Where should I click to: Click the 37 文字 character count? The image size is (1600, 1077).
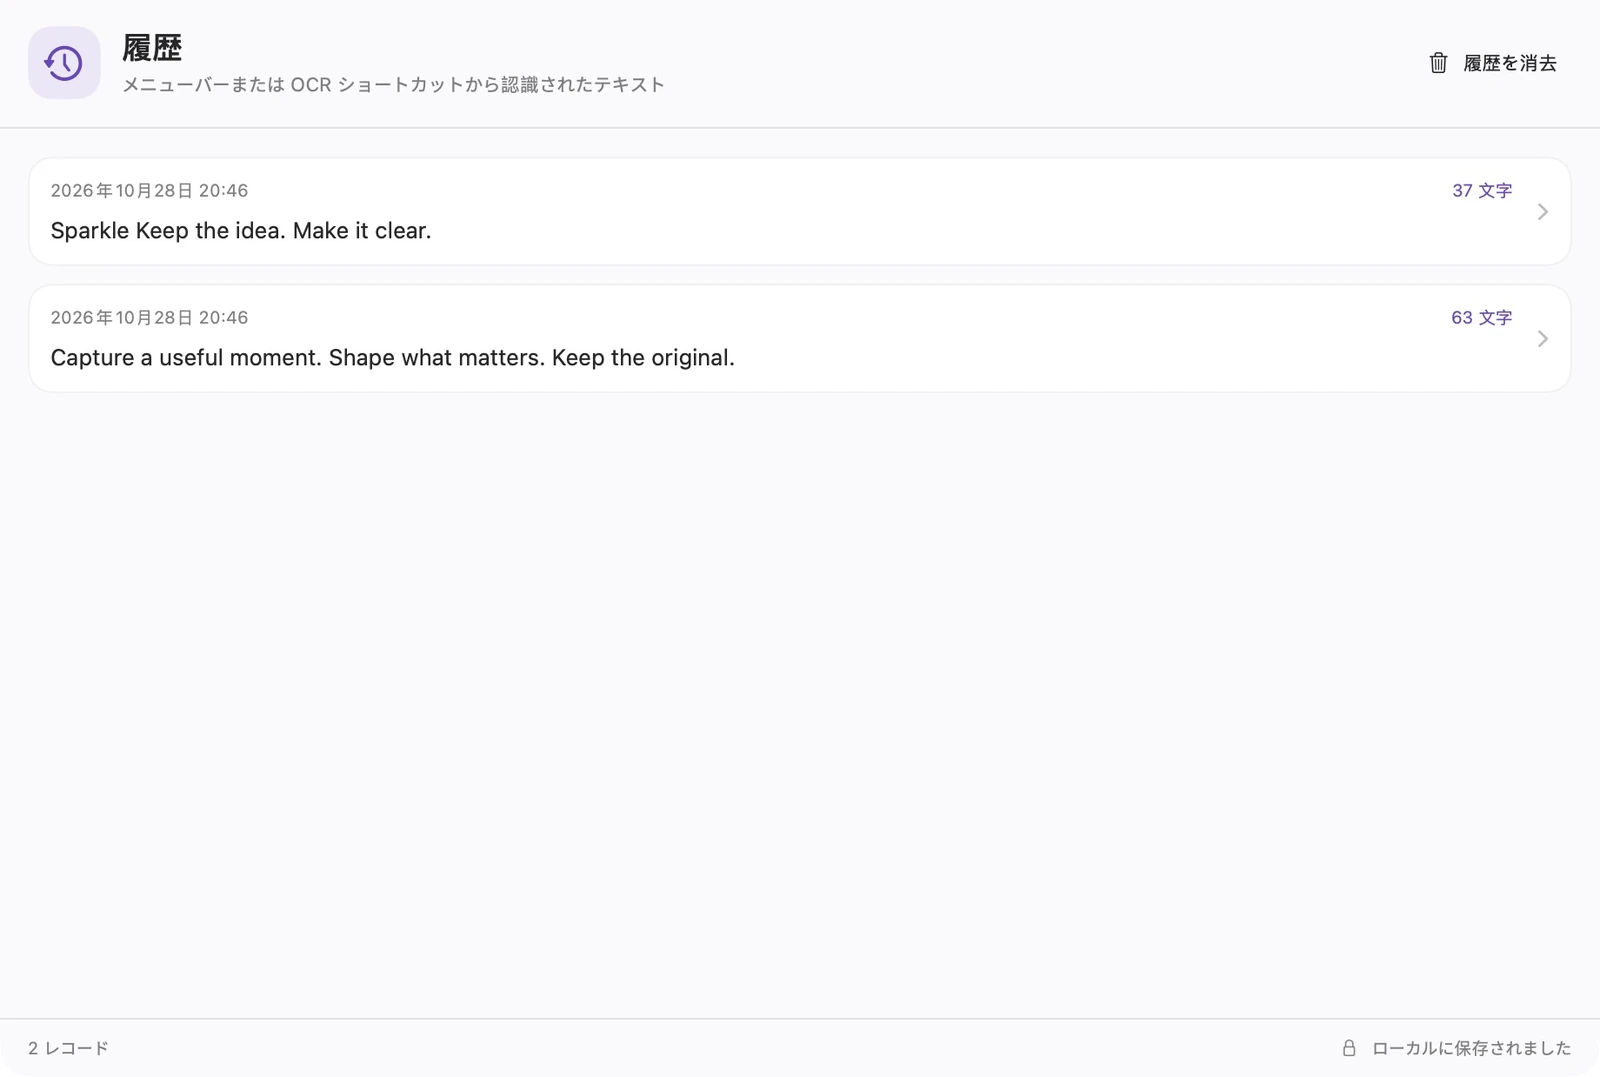click(1482, 190)
